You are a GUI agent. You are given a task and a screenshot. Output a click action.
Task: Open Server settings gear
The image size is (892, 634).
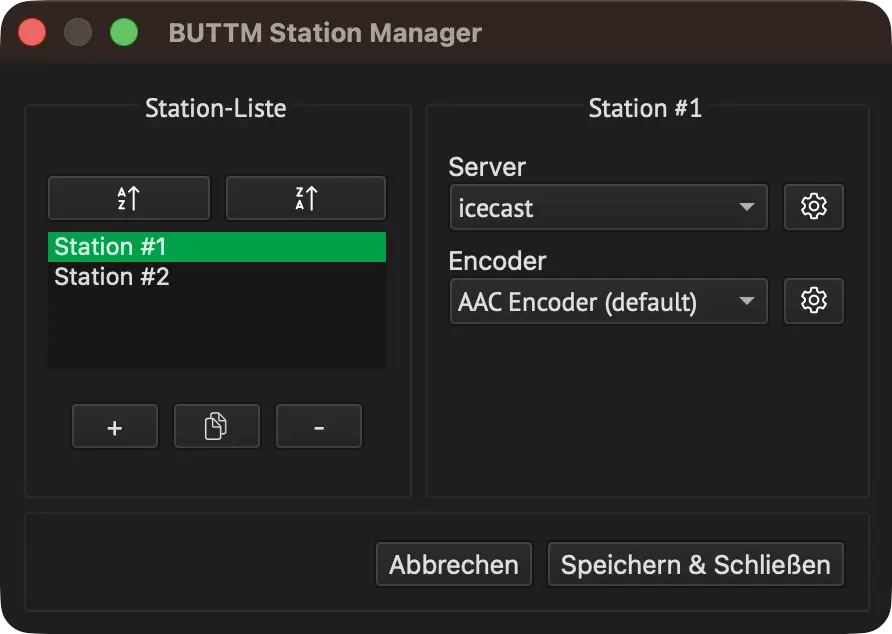[813, 207]
